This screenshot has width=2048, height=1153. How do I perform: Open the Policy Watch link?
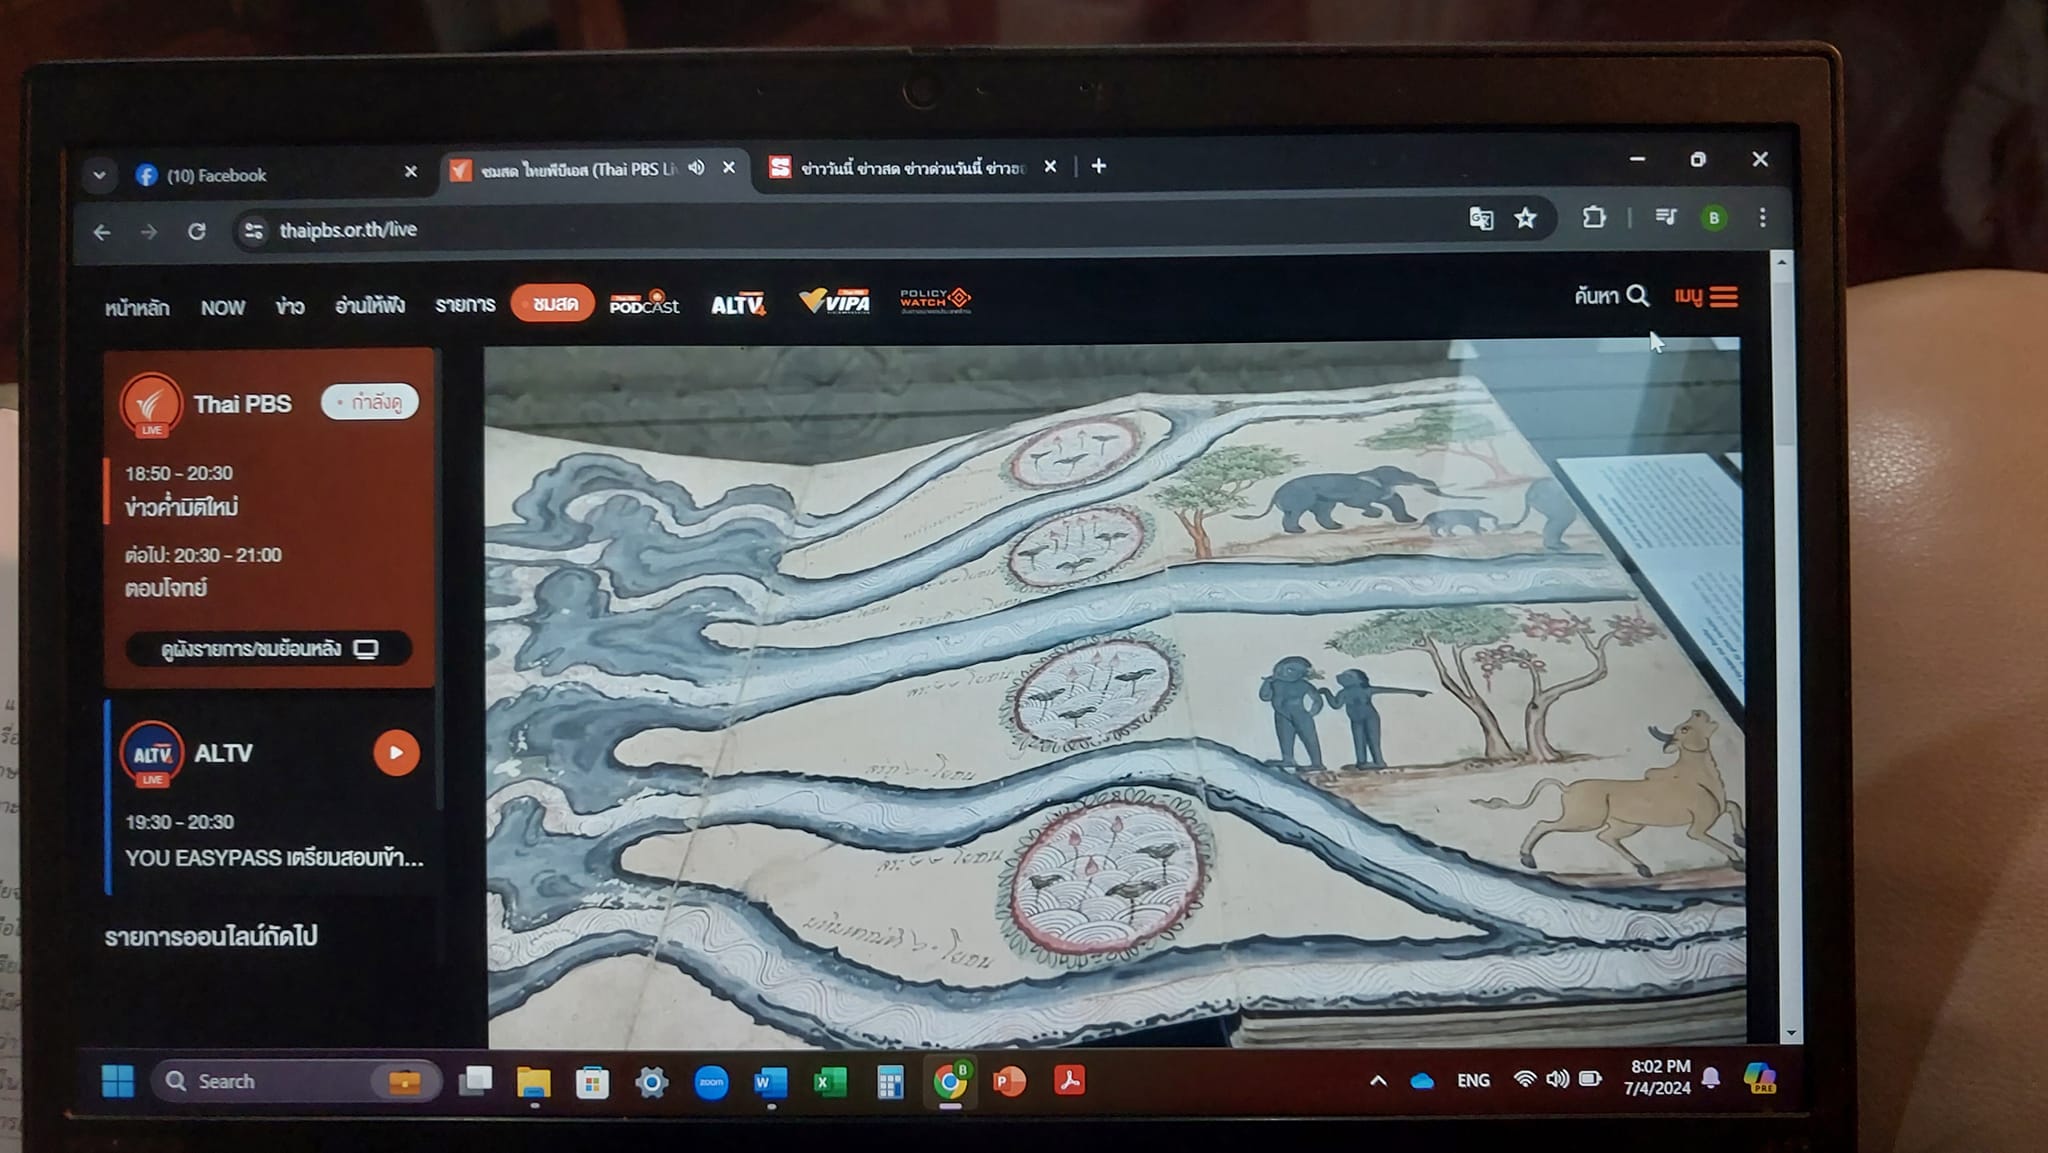[935, 299]
